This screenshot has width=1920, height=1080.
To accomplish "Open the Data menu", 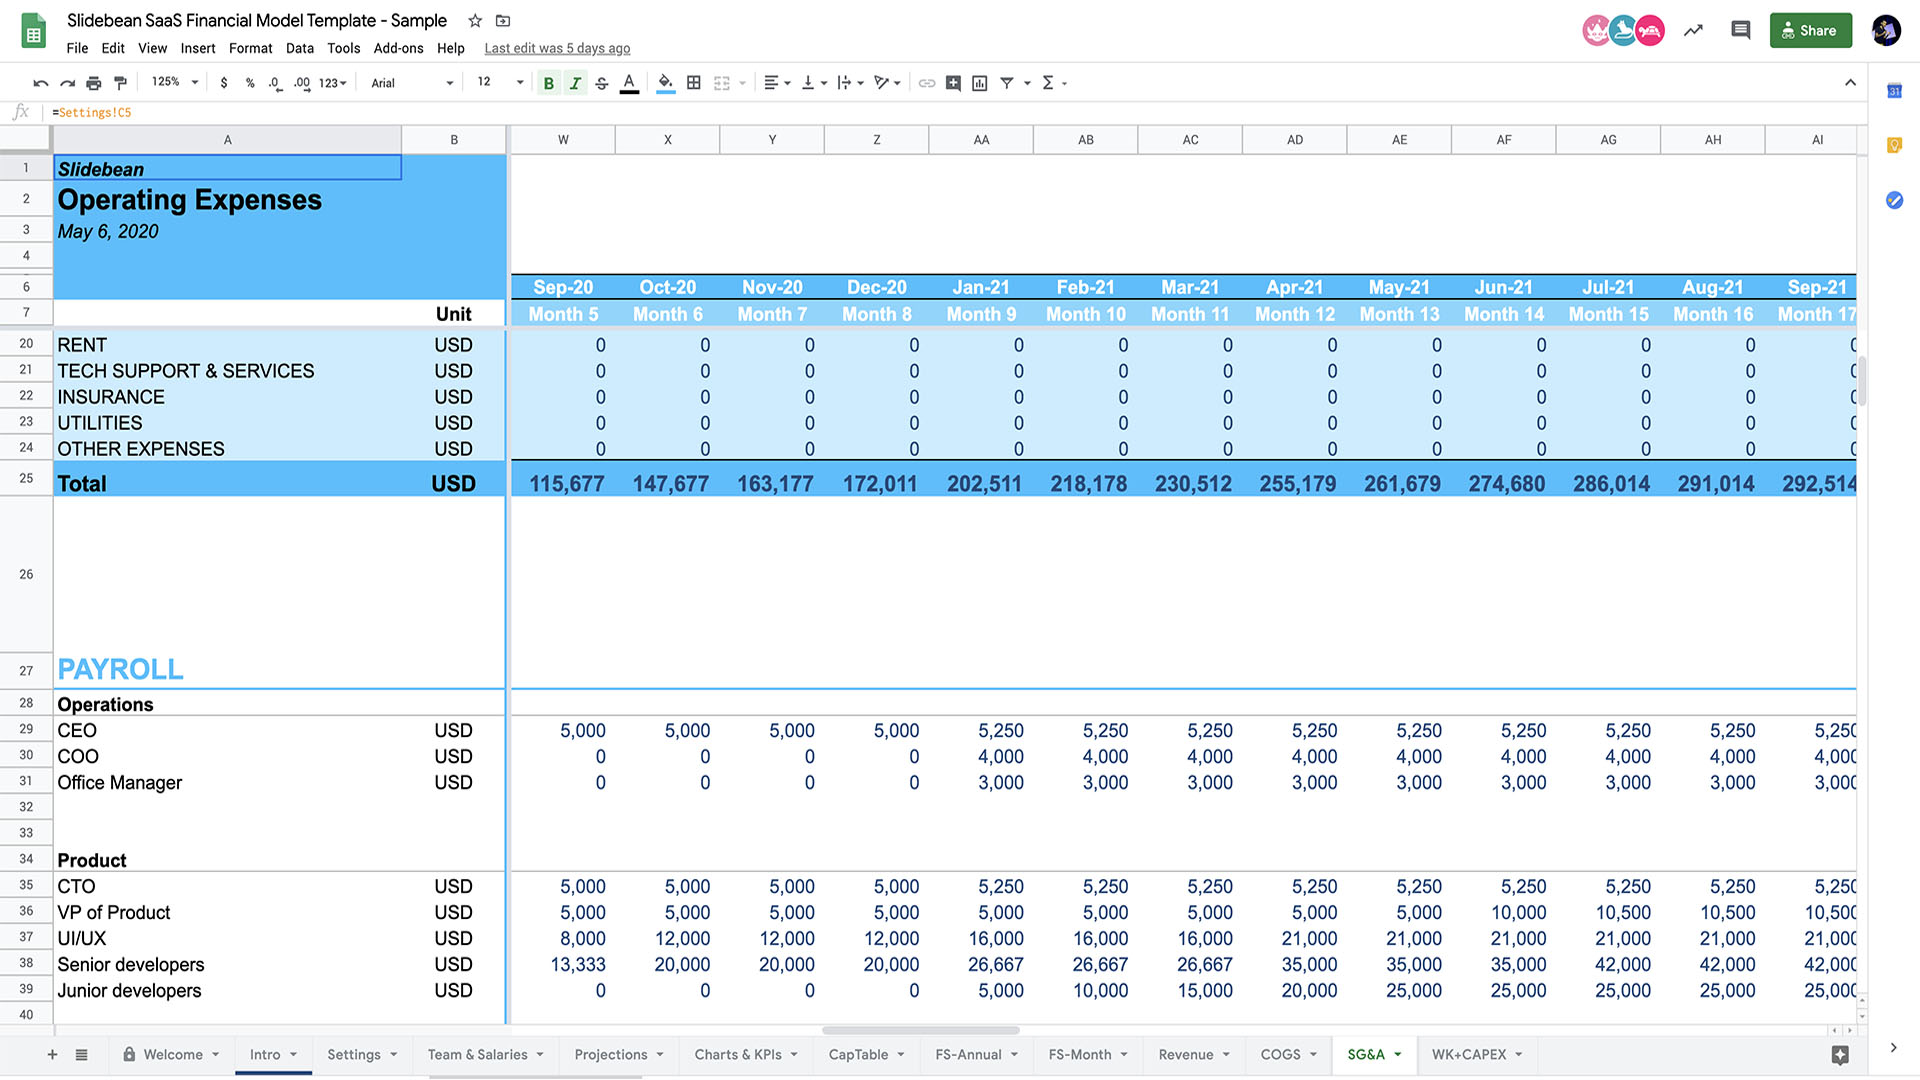I will click(299, 48).
